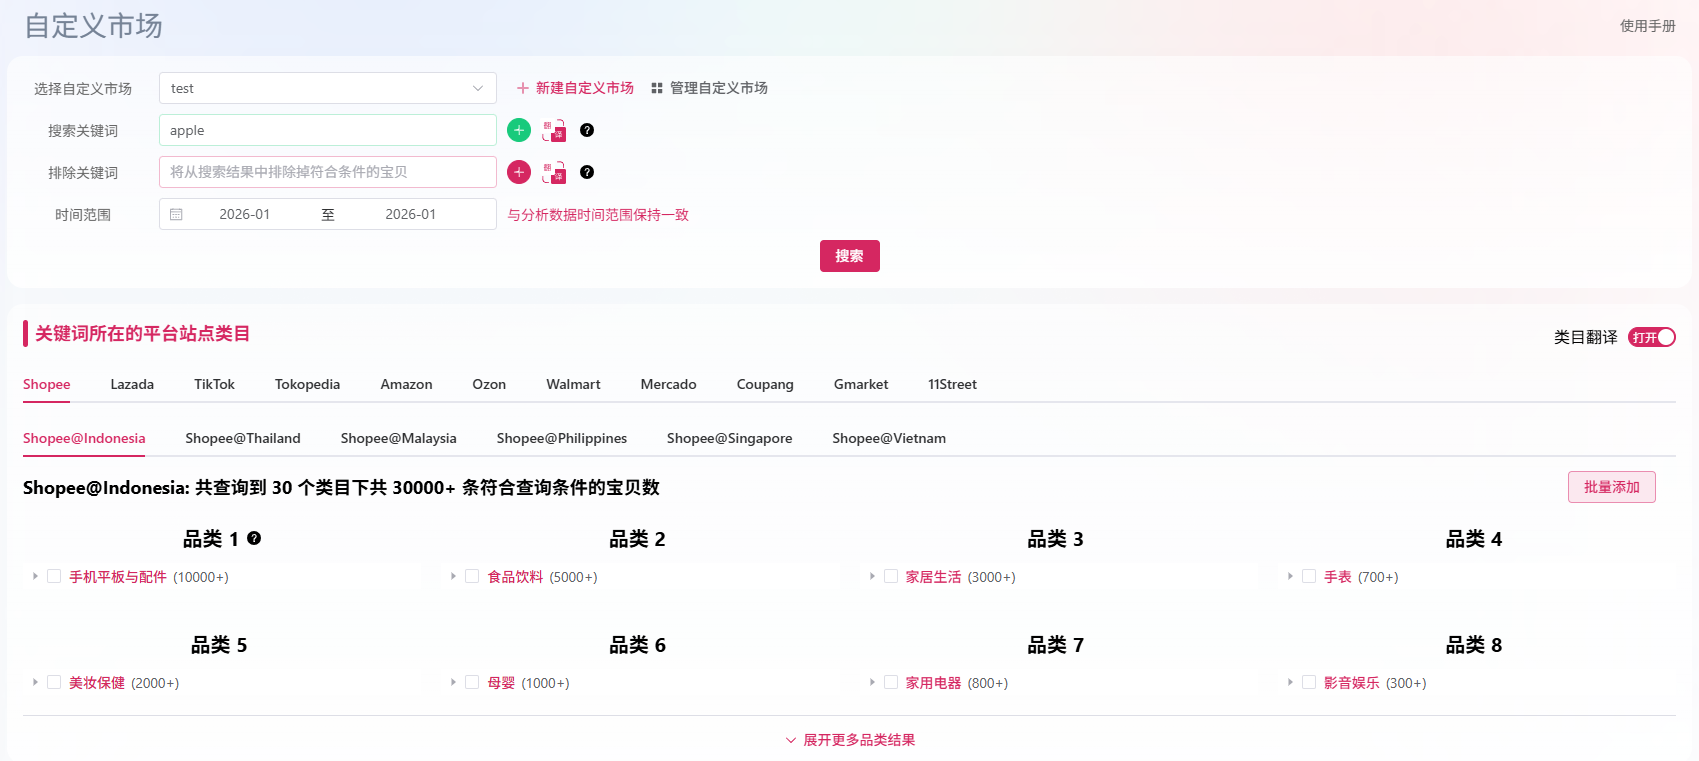Select the Shopee@Thailand site tab

(x=243, y=438)
